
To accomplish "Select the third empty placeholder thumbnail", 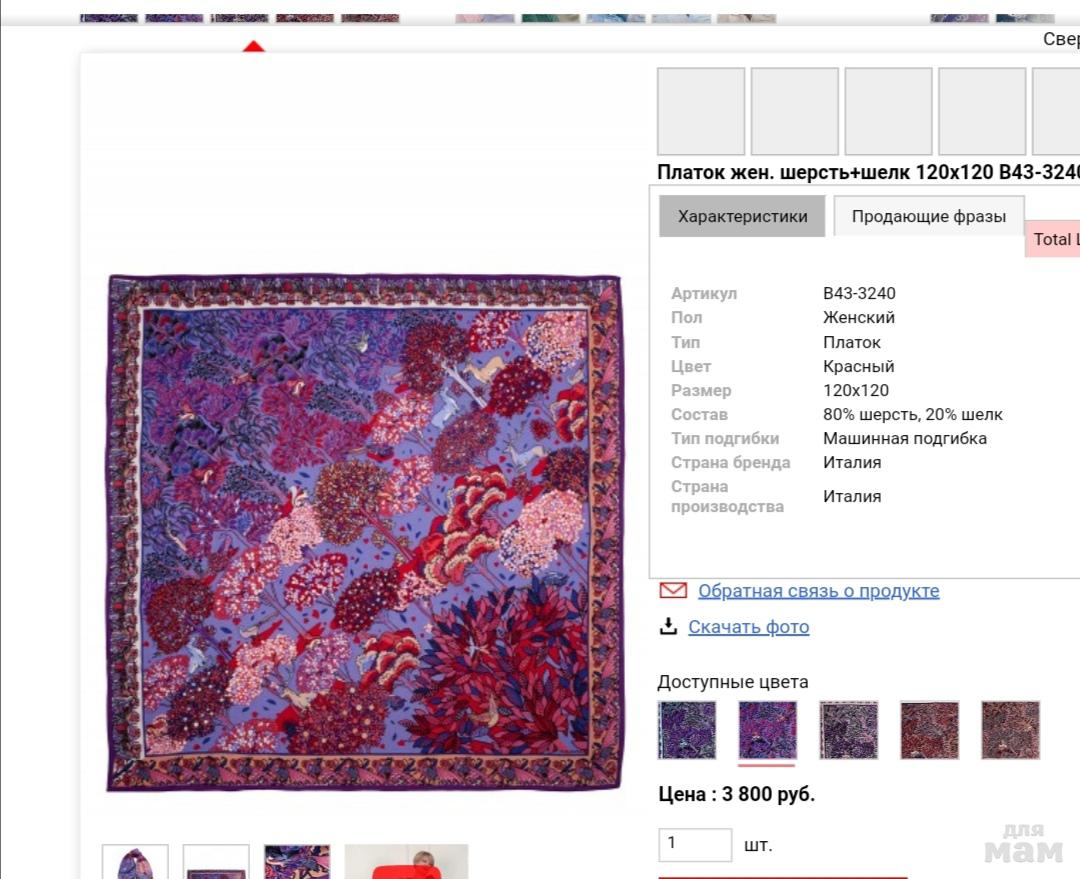I will 889,111.
